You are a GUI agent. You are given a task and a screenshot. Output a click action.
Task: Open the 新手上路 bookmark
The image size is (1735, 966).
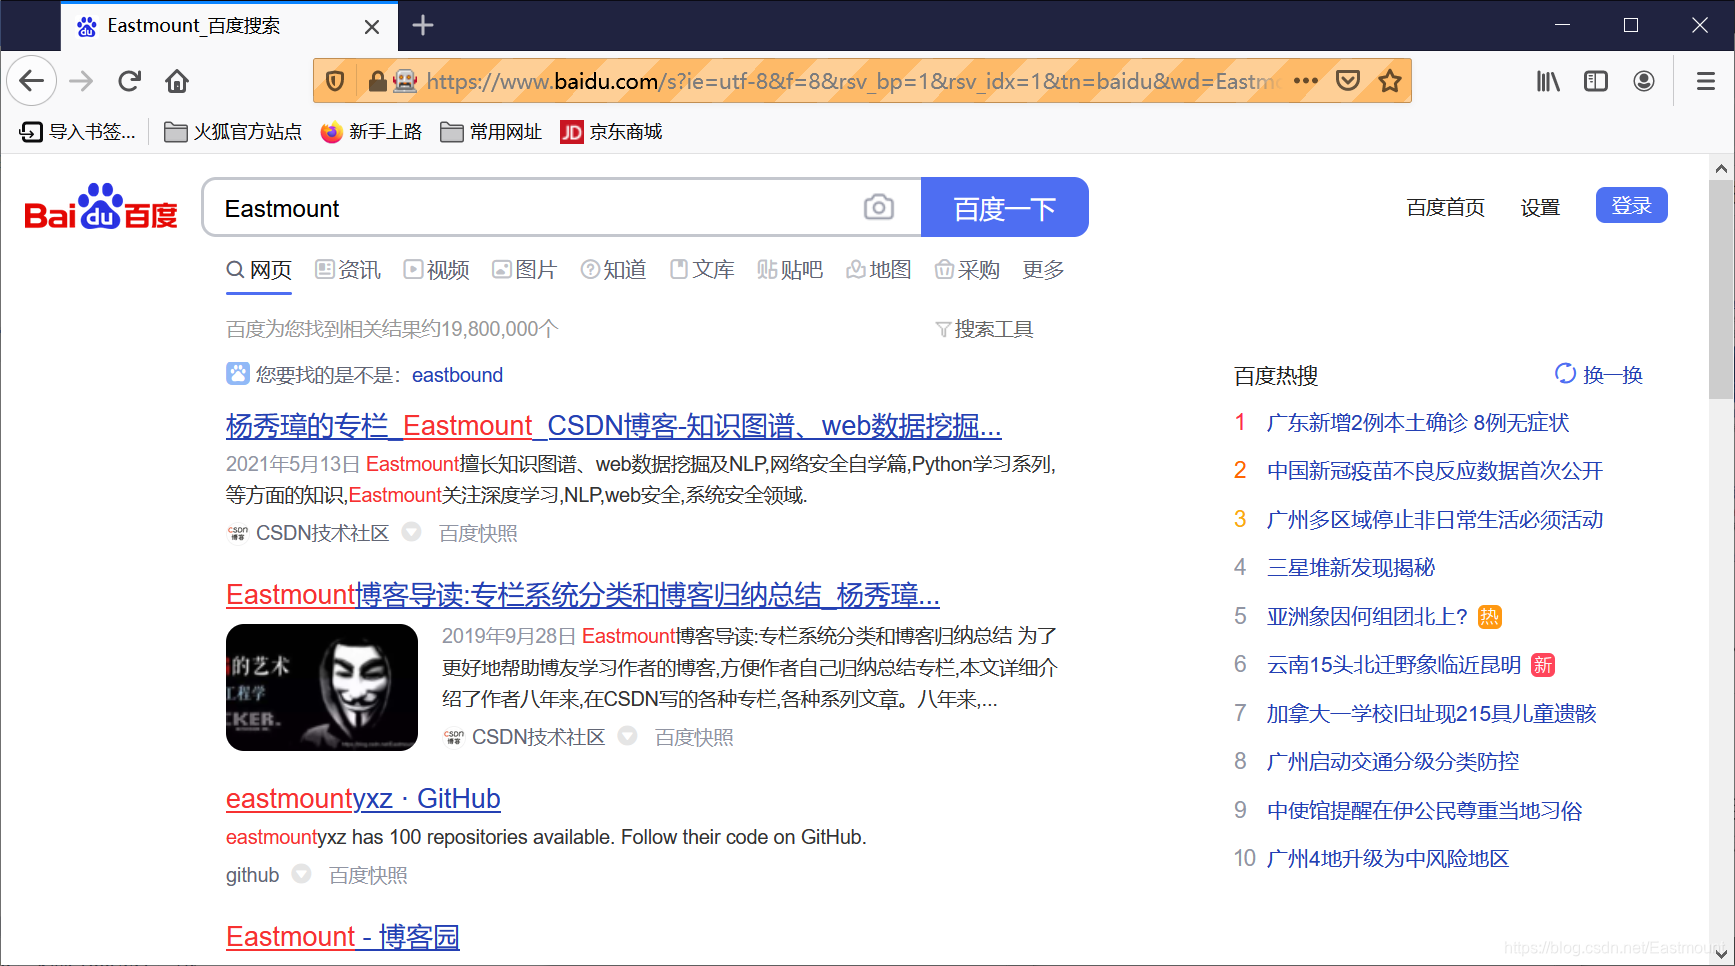click(x=371, y=132)
